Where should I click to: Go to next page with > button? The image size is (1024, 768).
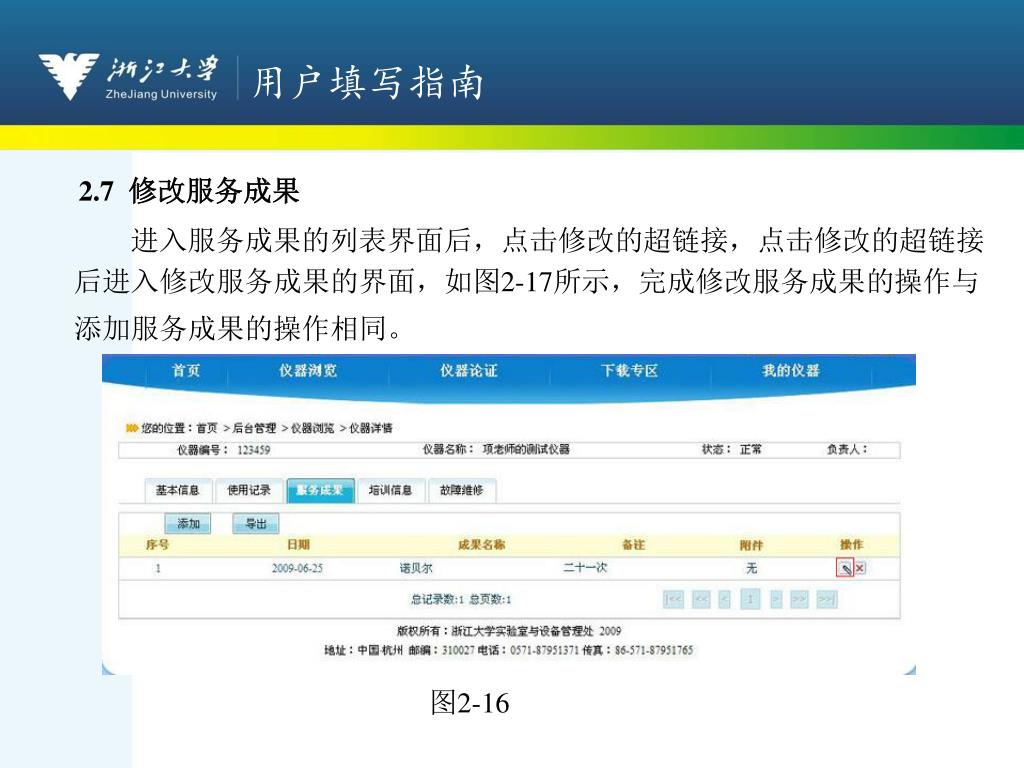click(x=776, y=599)
